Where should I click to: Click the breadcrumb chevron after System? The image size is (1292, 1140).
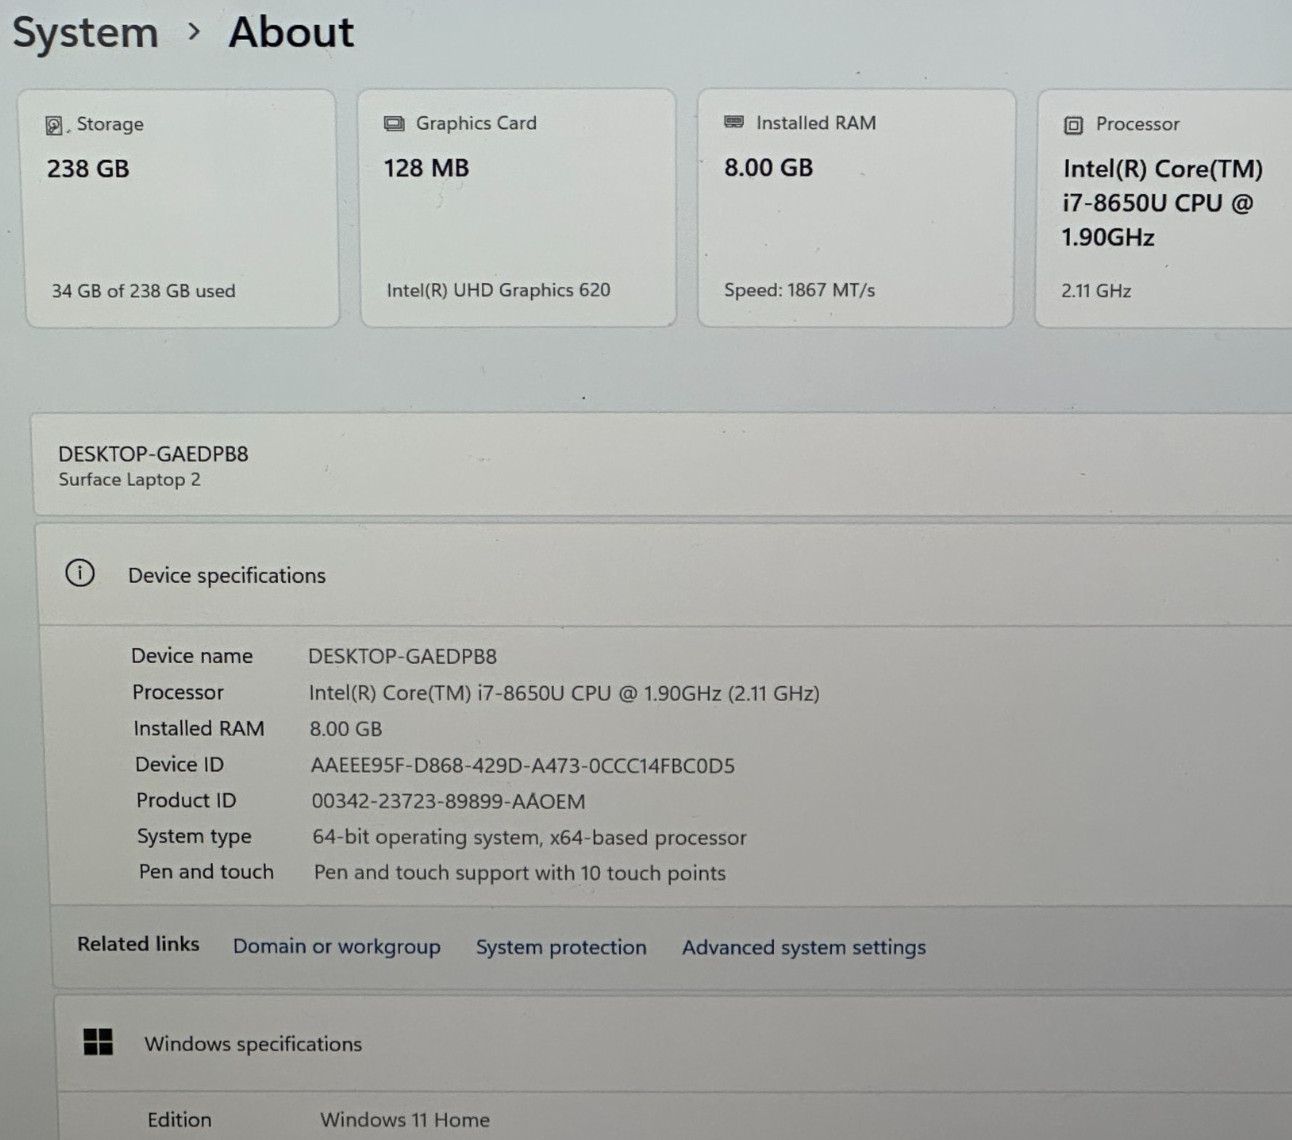[194, 32]
